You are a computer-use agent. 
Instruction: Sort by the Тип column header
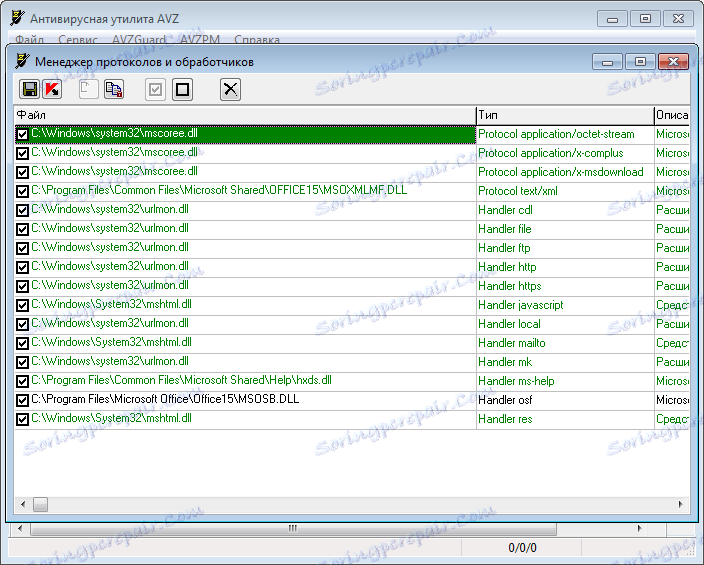565,115
